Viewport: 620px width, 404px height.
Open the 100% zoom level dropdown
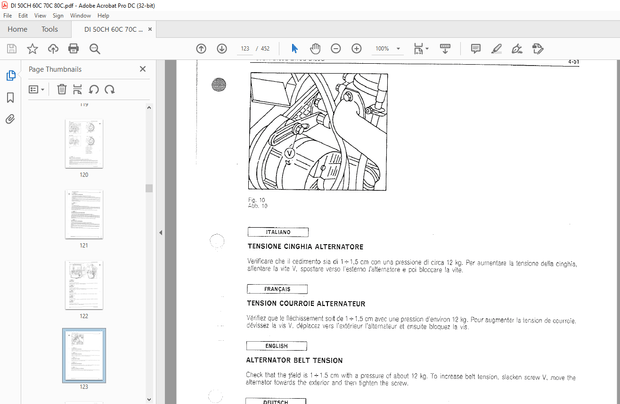(x=388, y=49)
